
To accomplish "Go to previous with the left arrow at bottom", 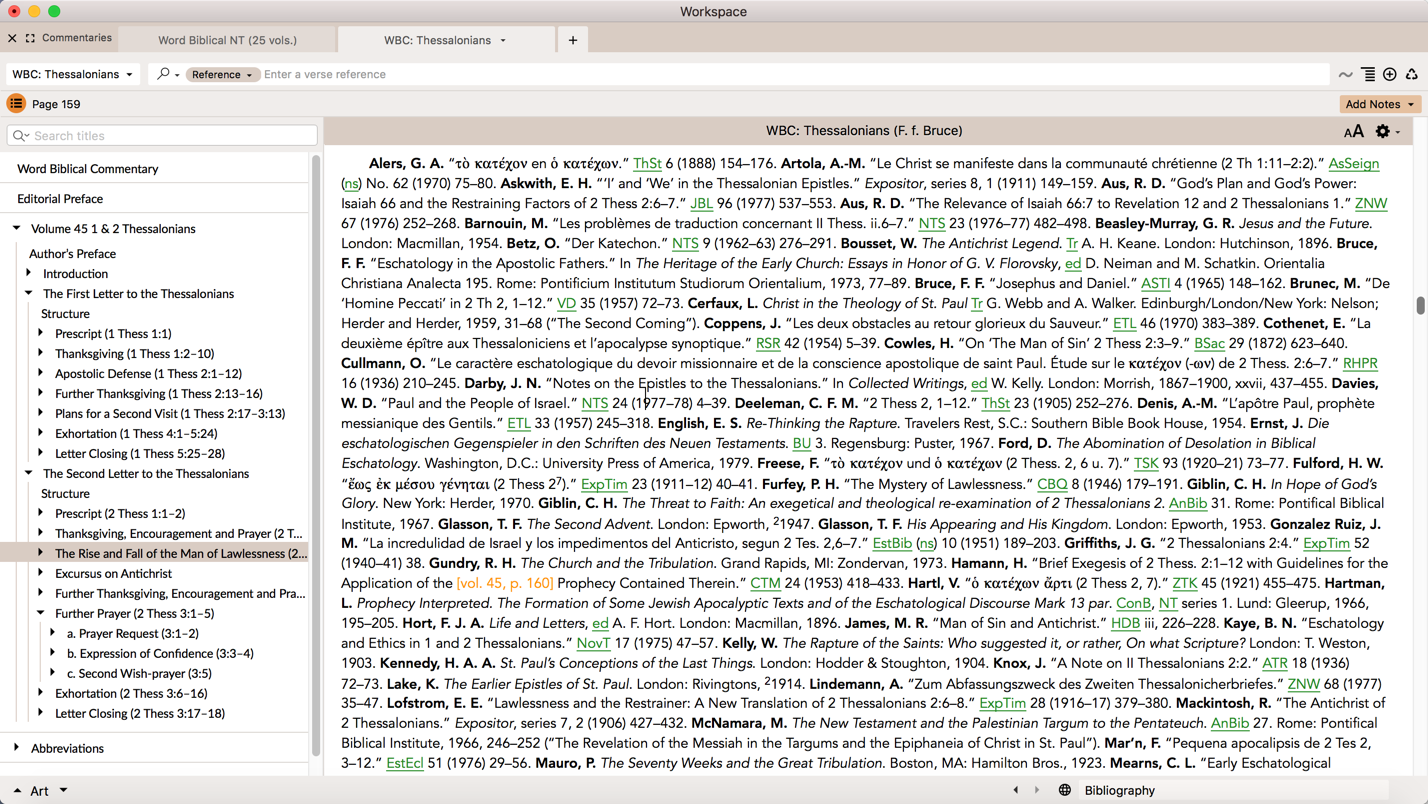I will click(1016, 790).
